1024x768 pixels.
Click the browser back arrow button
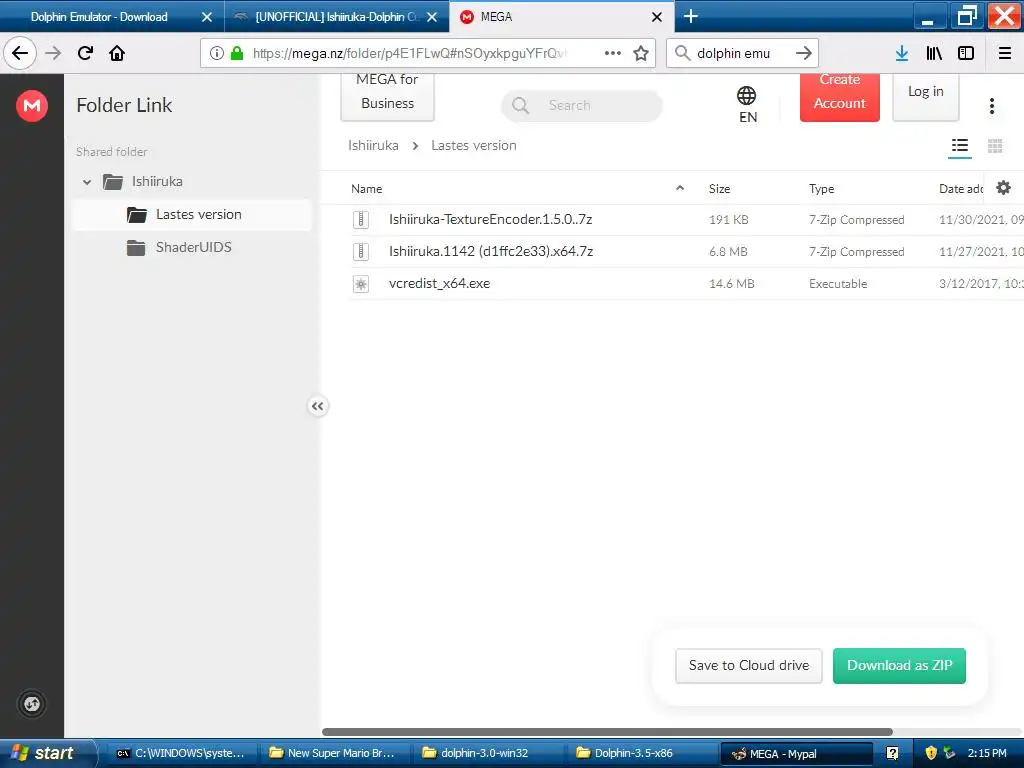[x=20, y=53]
